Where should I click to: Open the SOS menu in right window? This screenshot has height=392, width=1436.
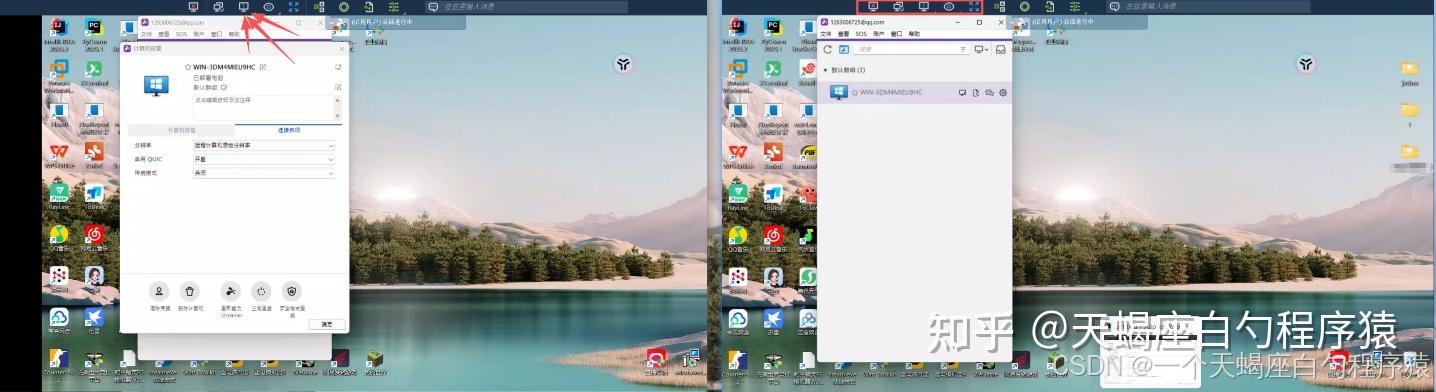point(861,34)
